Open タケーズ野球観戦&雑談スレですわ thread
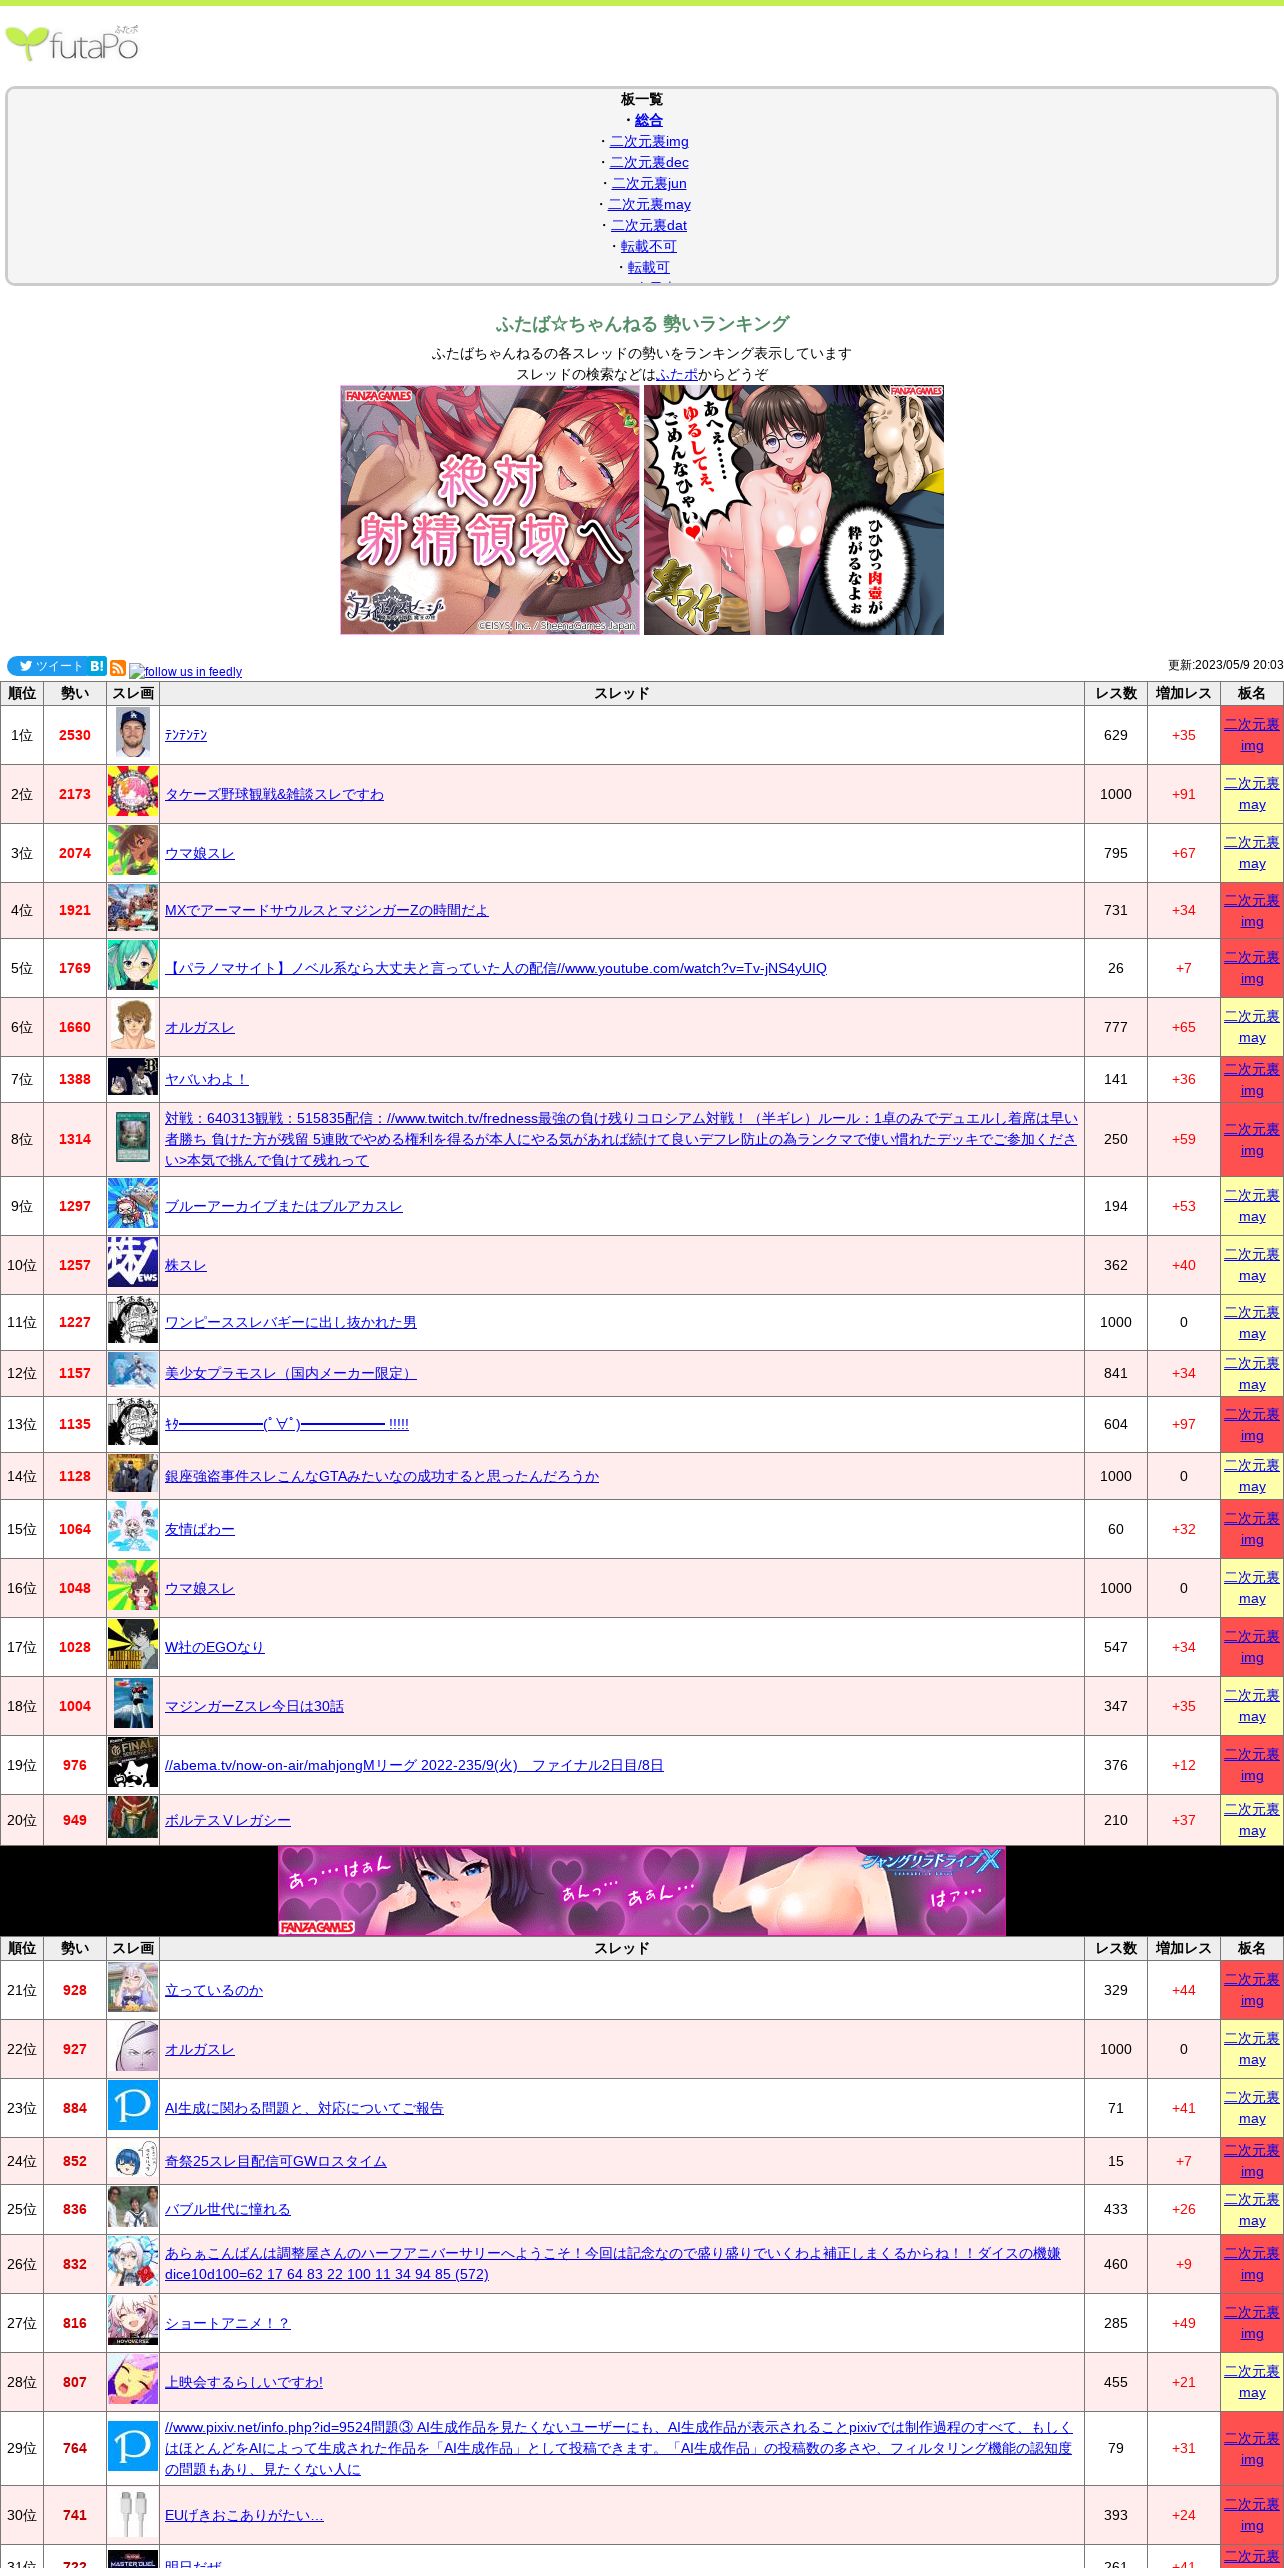Image resolution: width=1284 pixels, height=2568 pixels. 274,794
